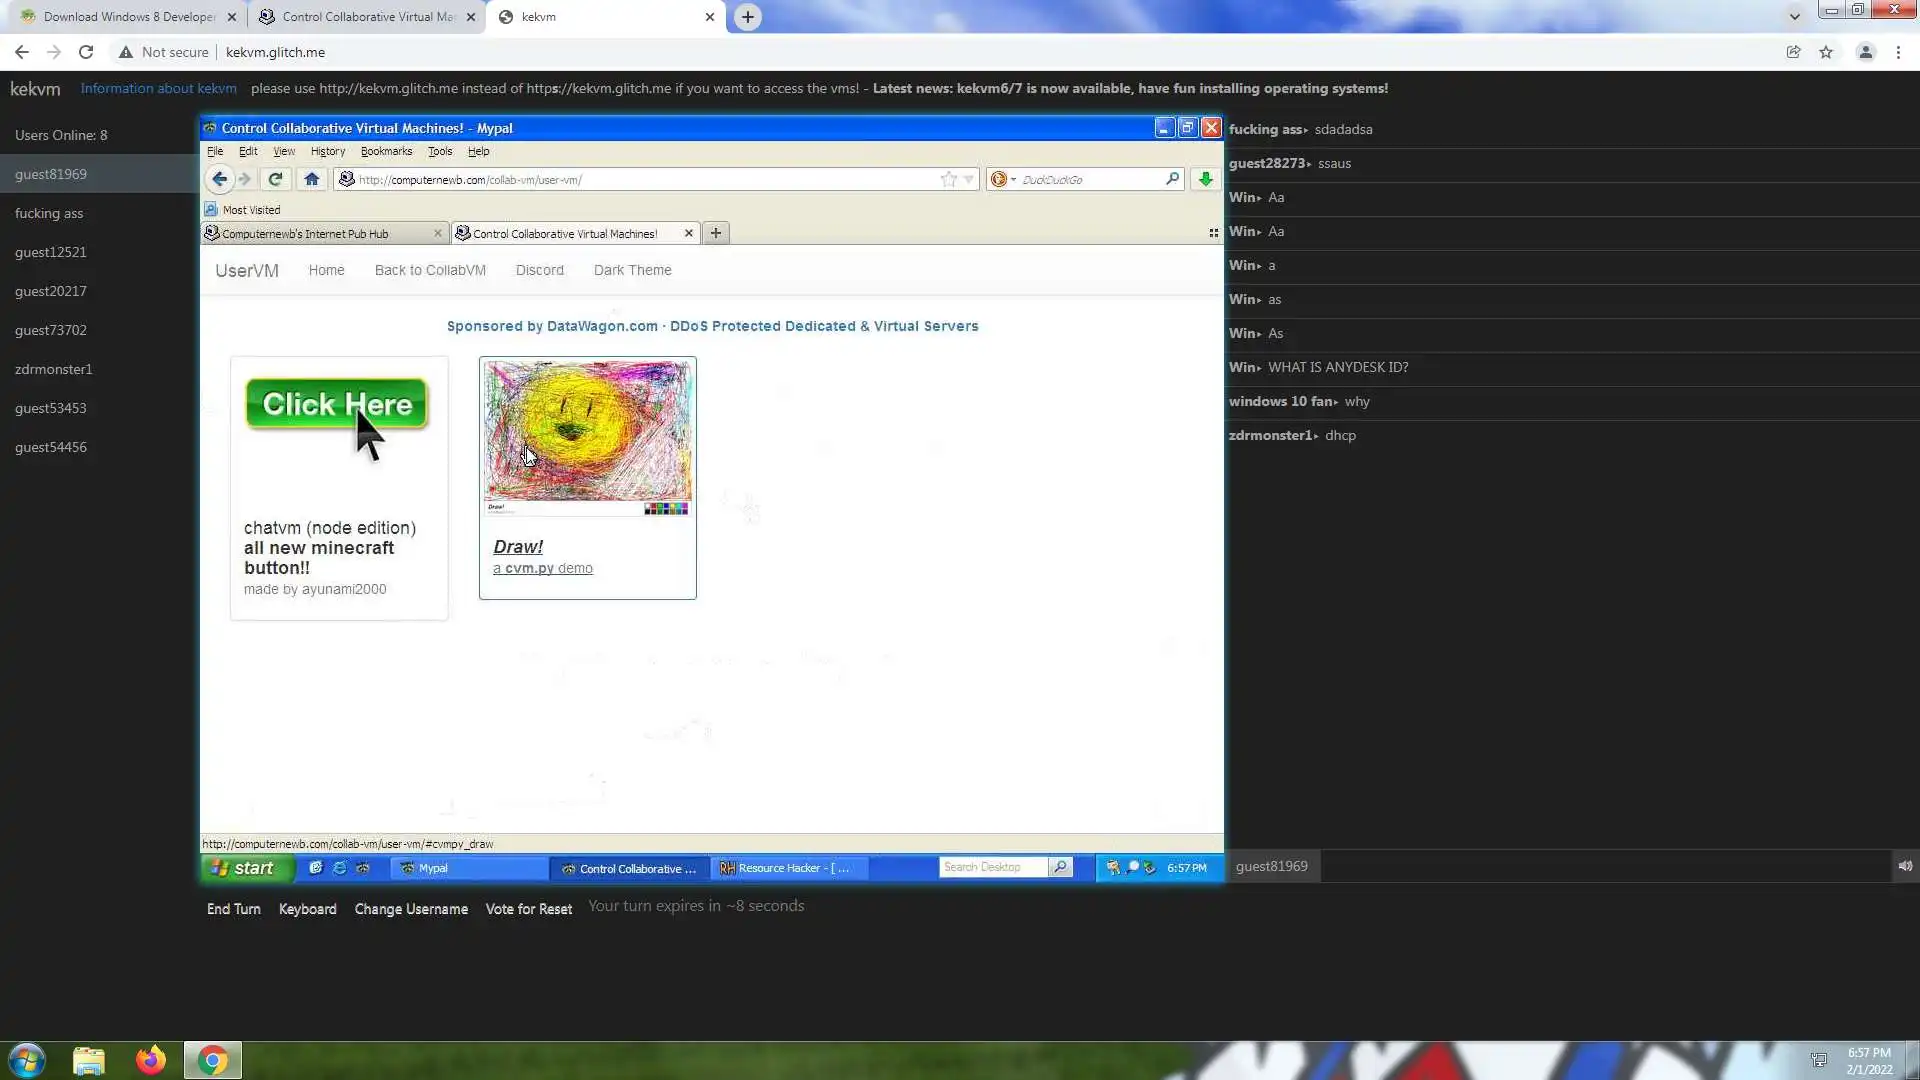Viewport: 1920px width, 1080px height.
Task: Open the Information about kekvm link
Action: click(x=158, y=88)
